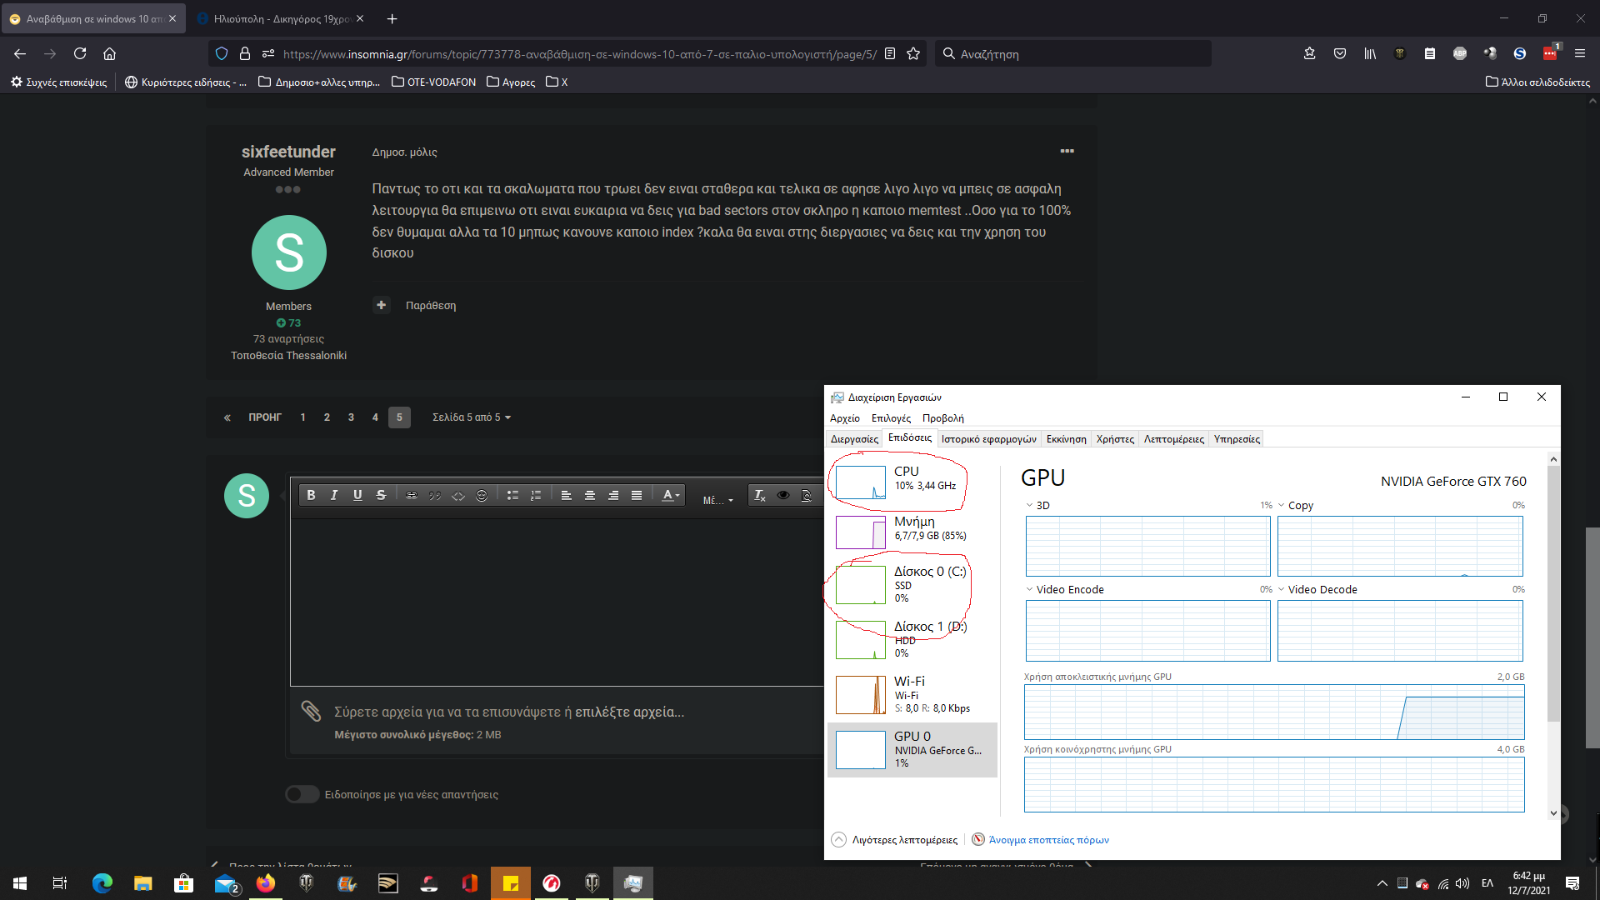Screen dimensions: 1600x900
Task: Insert a link via the editor toolbar
Action: tap(411, 495)
